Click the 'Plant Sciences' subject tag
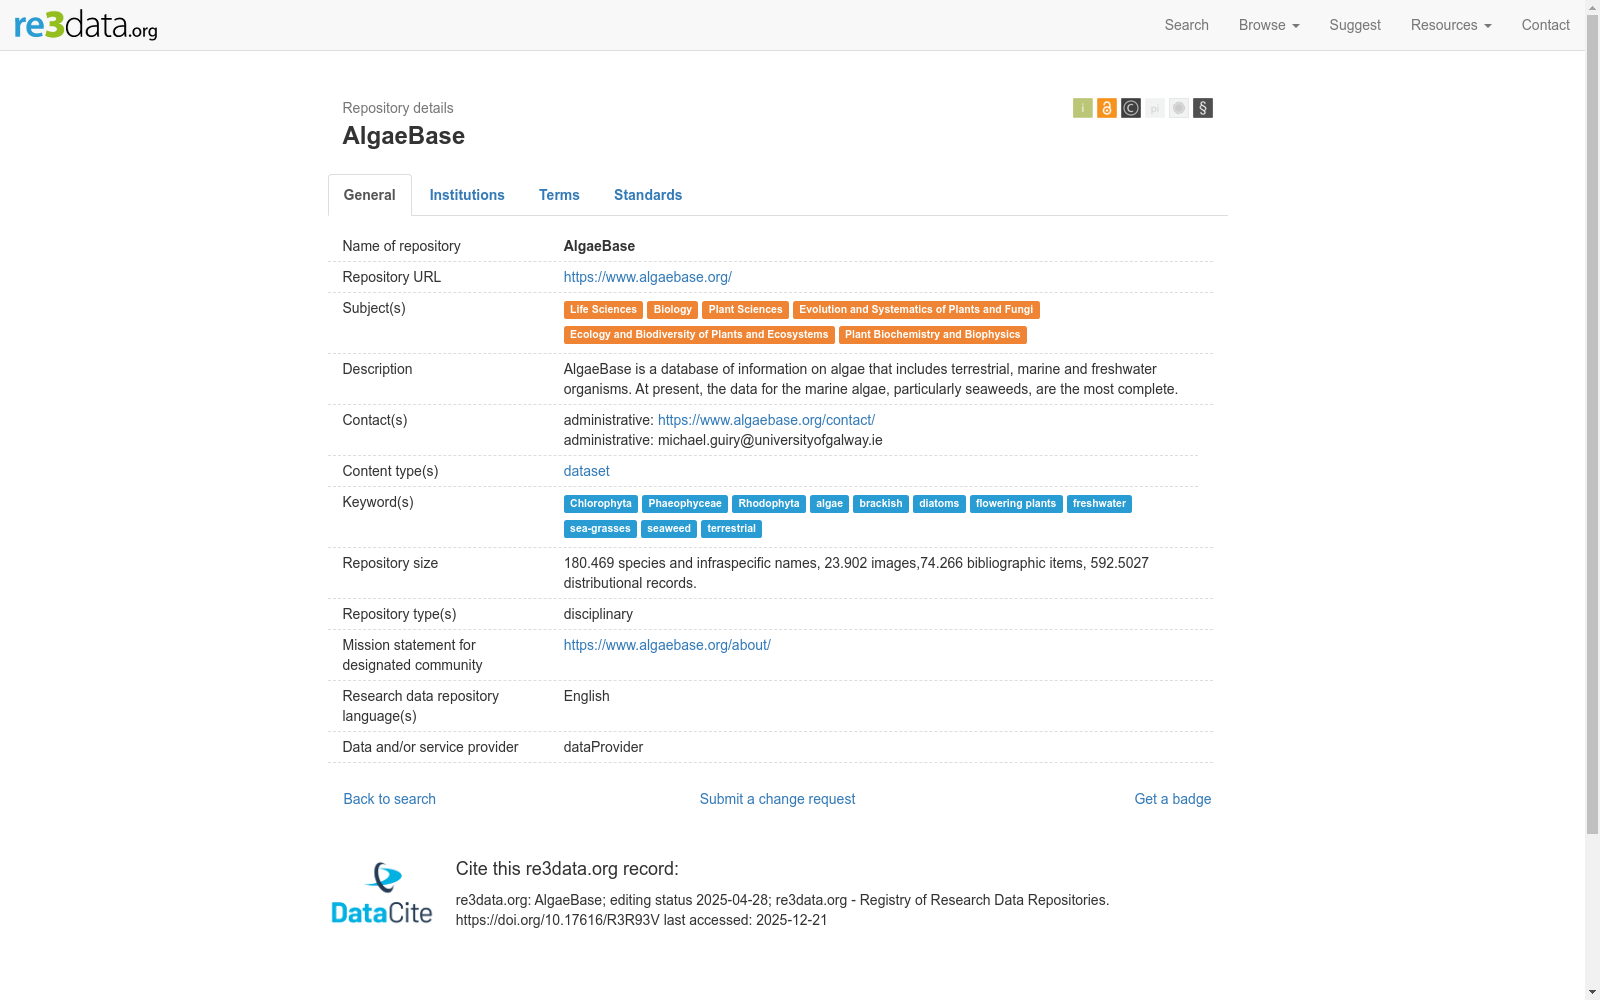The image size is (1600, 1000). 745,310
